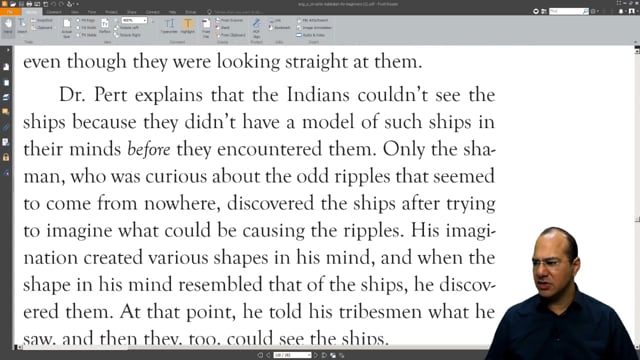
Task: Choose the Fit Page option
Action: coord(86,20)
